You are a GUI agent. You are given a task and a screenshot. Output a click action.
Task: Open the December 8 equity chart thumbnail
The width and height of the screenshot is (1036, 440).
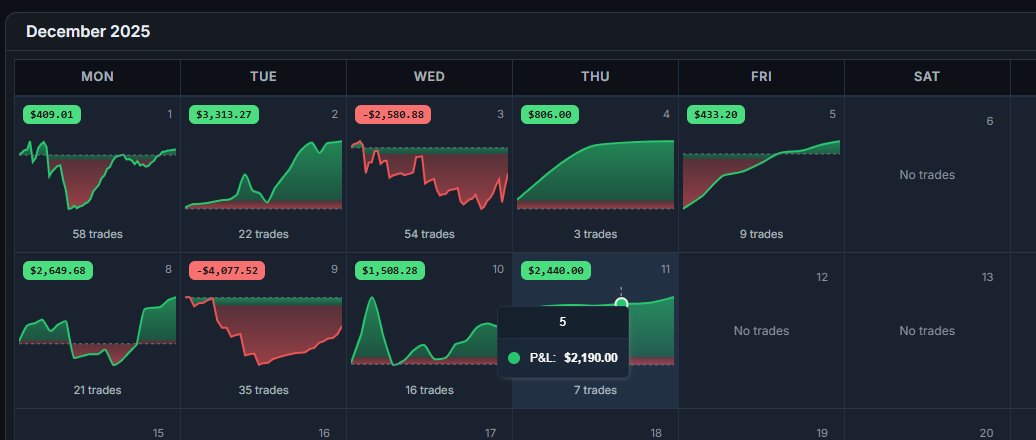(98, 330)
